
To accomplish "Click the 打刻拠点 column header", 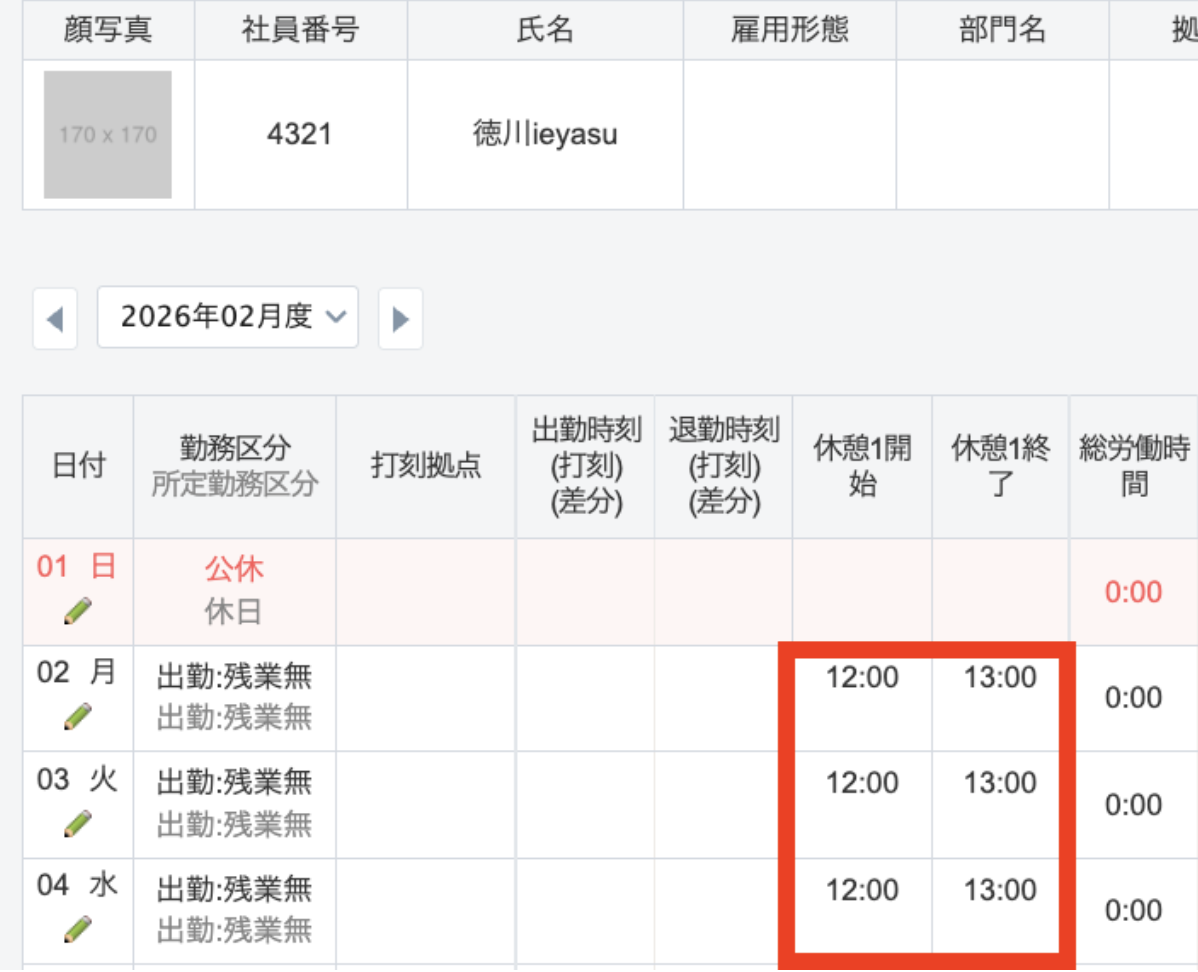I will (x=426, y=466).
